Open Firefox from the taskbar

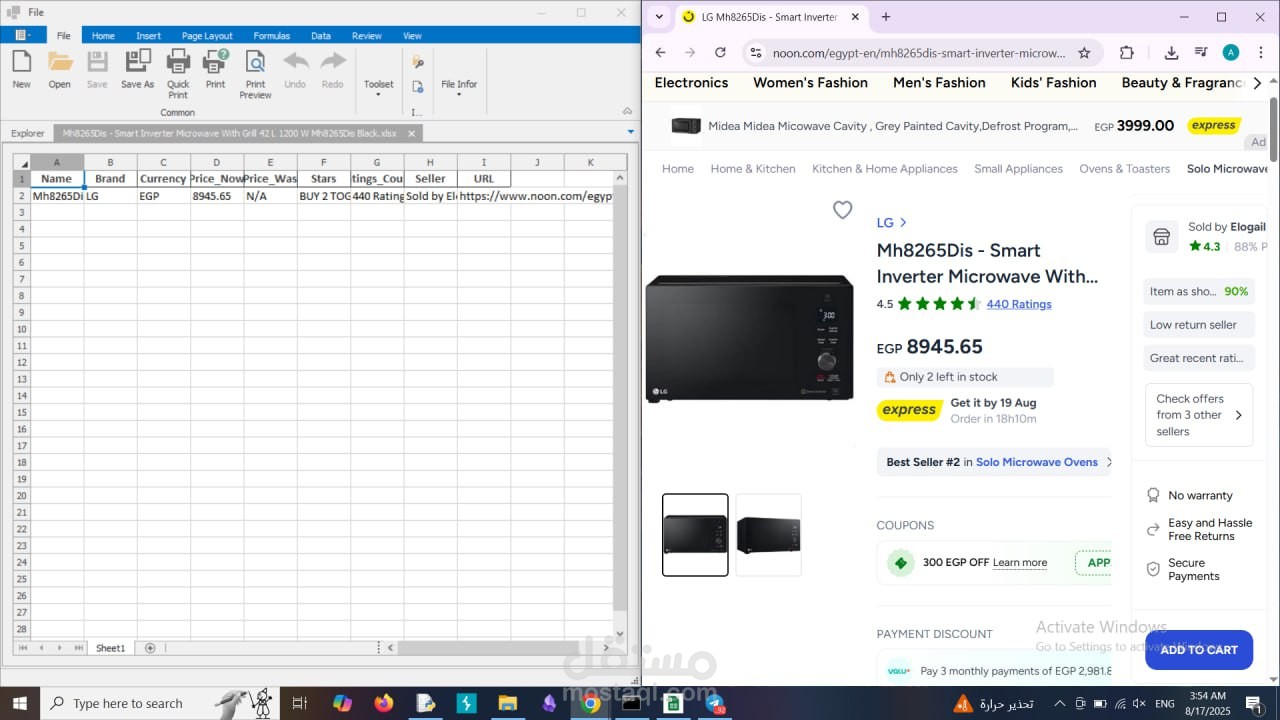coord(384,703)
